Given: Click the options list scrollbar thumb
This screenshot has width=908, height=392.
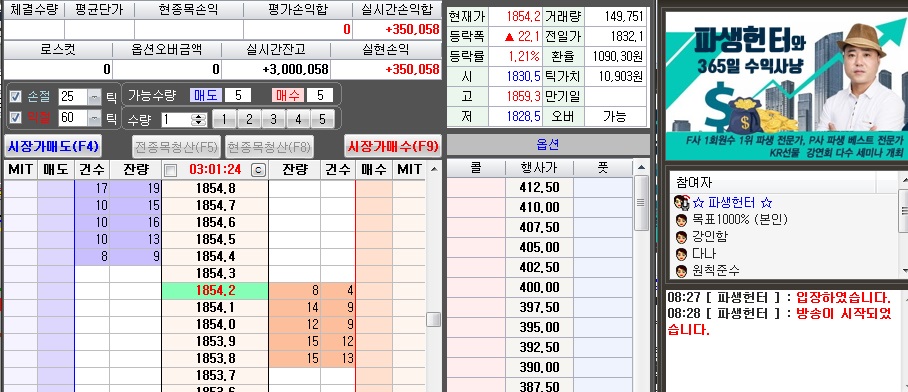Looking at the screenshot, I should pyautogui.click(x=640, y=203).
